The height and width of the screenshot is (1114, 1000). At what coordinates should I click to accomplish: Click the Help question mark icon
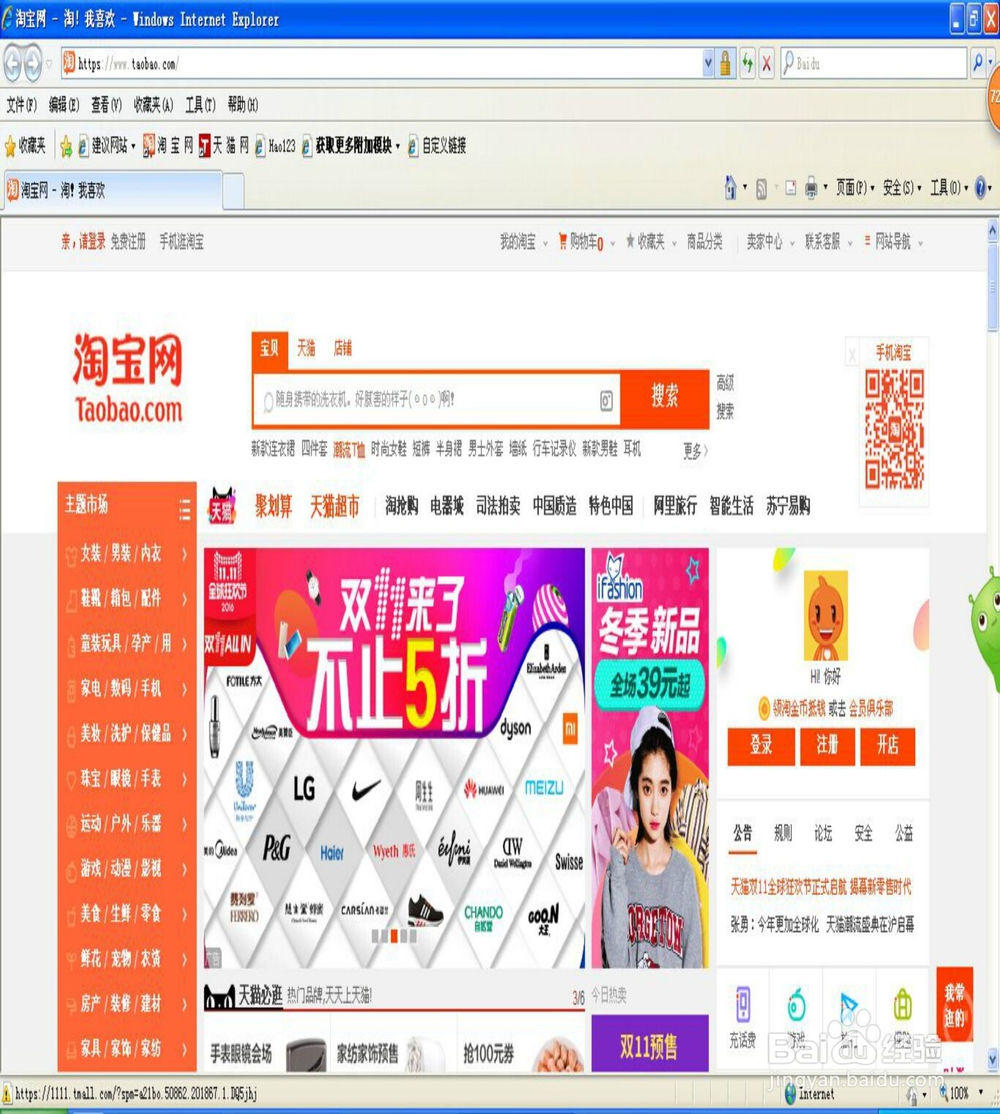981,188
